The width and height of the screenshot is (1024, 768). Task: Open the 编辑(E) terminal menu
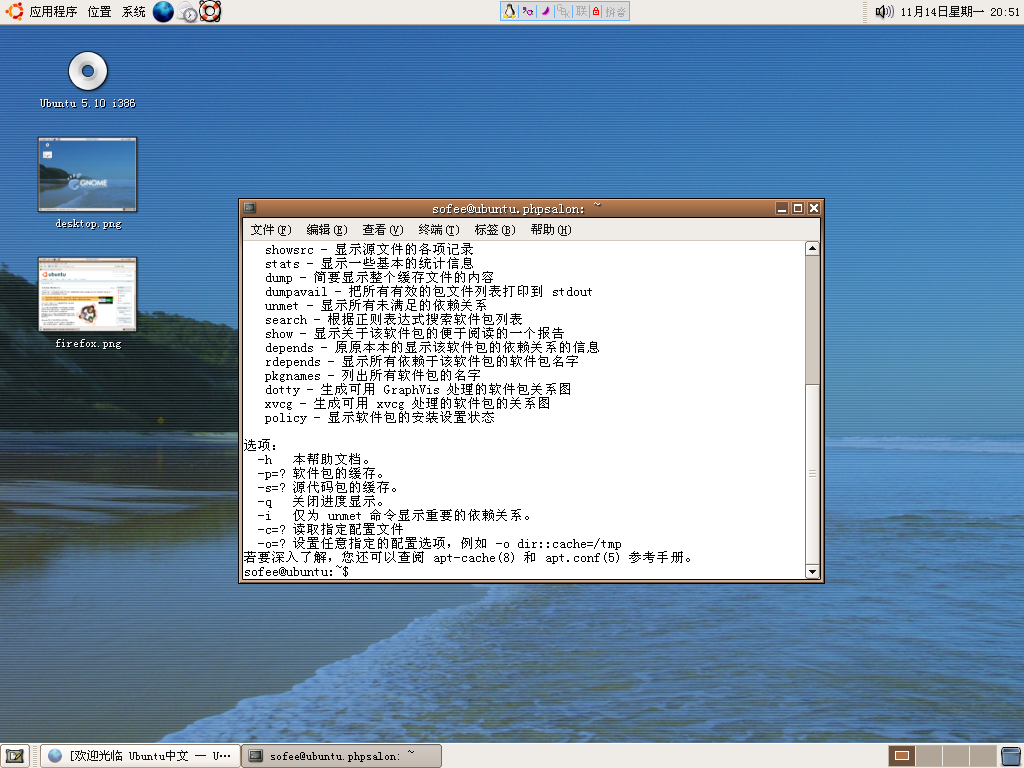[327, 230]
